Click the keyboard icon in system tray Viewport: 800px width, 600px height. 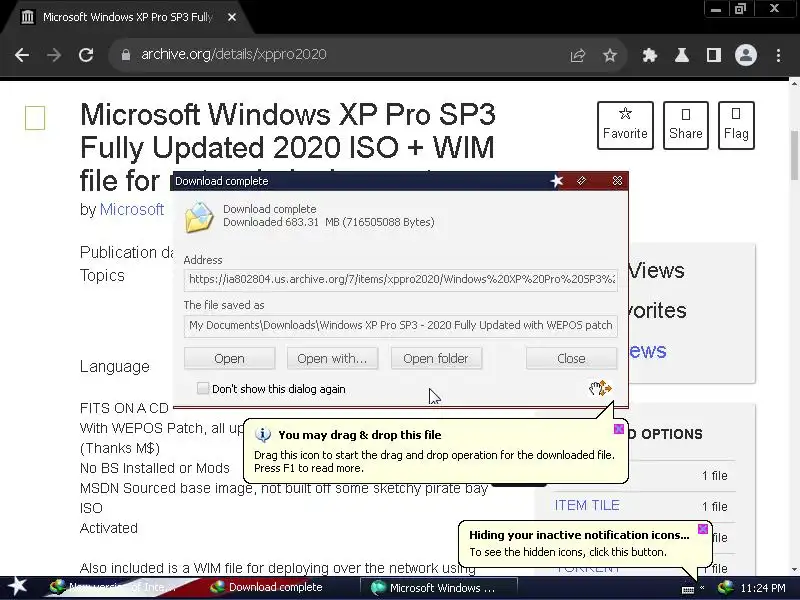click(688, 589)
